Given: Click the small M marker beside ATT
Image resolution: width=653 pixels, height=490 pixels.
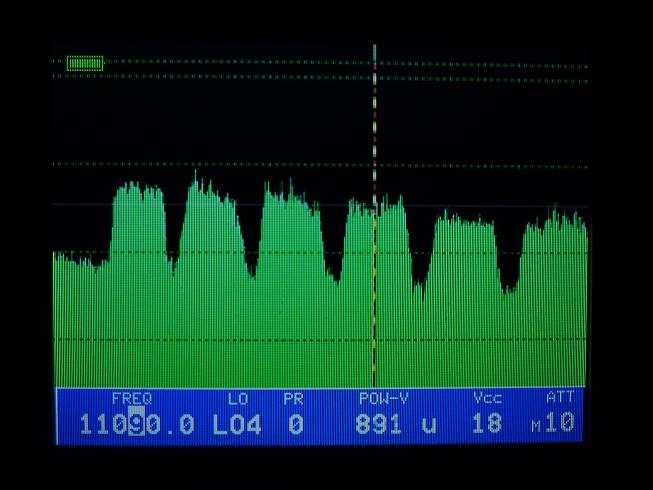Looking at the screenshot, I should click(536, 427).
